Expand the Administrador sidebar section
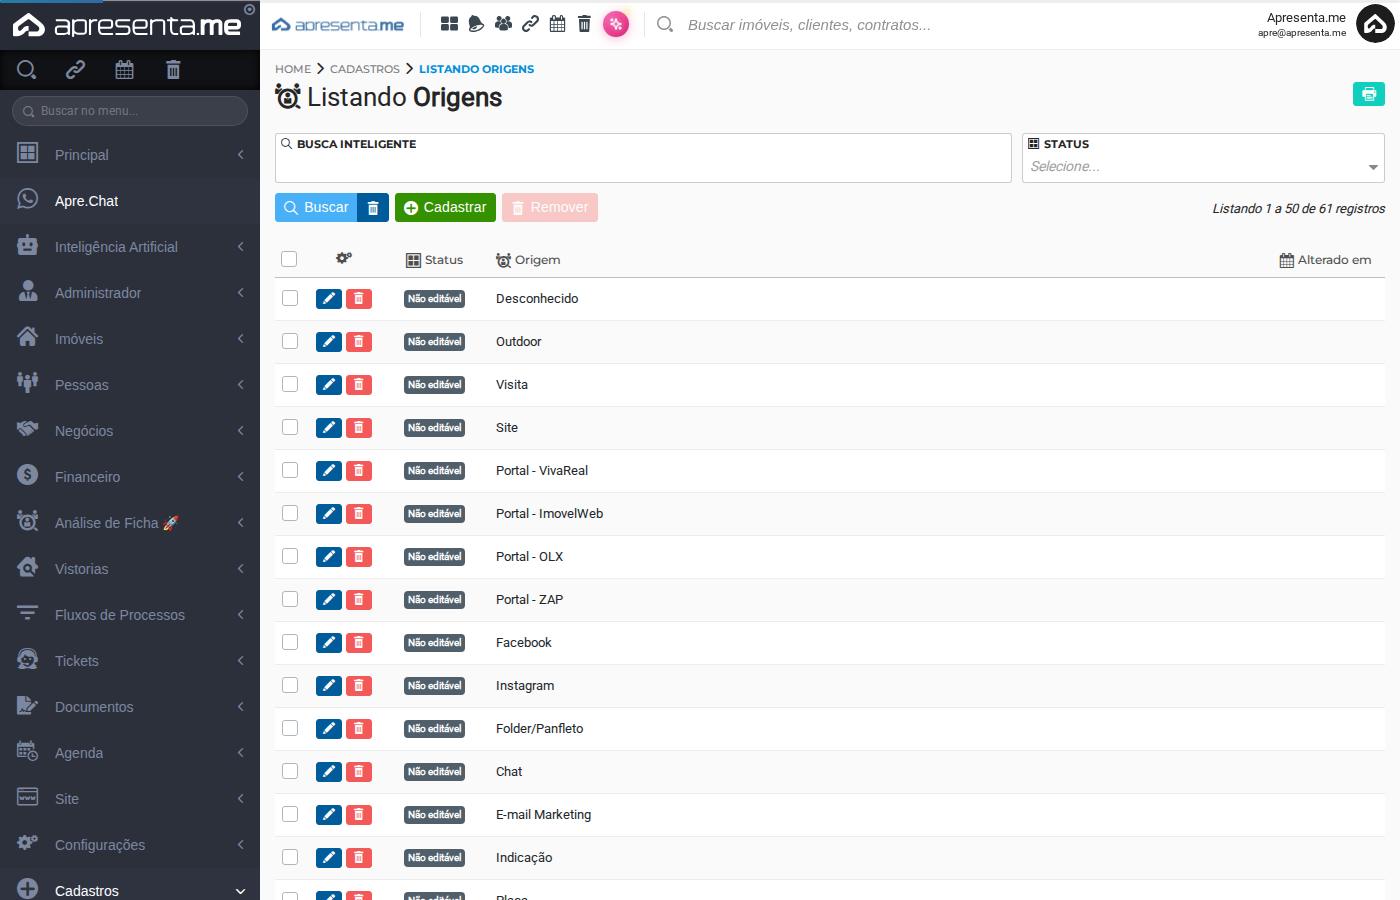1400x900 pixels. [x=130, y=293]
